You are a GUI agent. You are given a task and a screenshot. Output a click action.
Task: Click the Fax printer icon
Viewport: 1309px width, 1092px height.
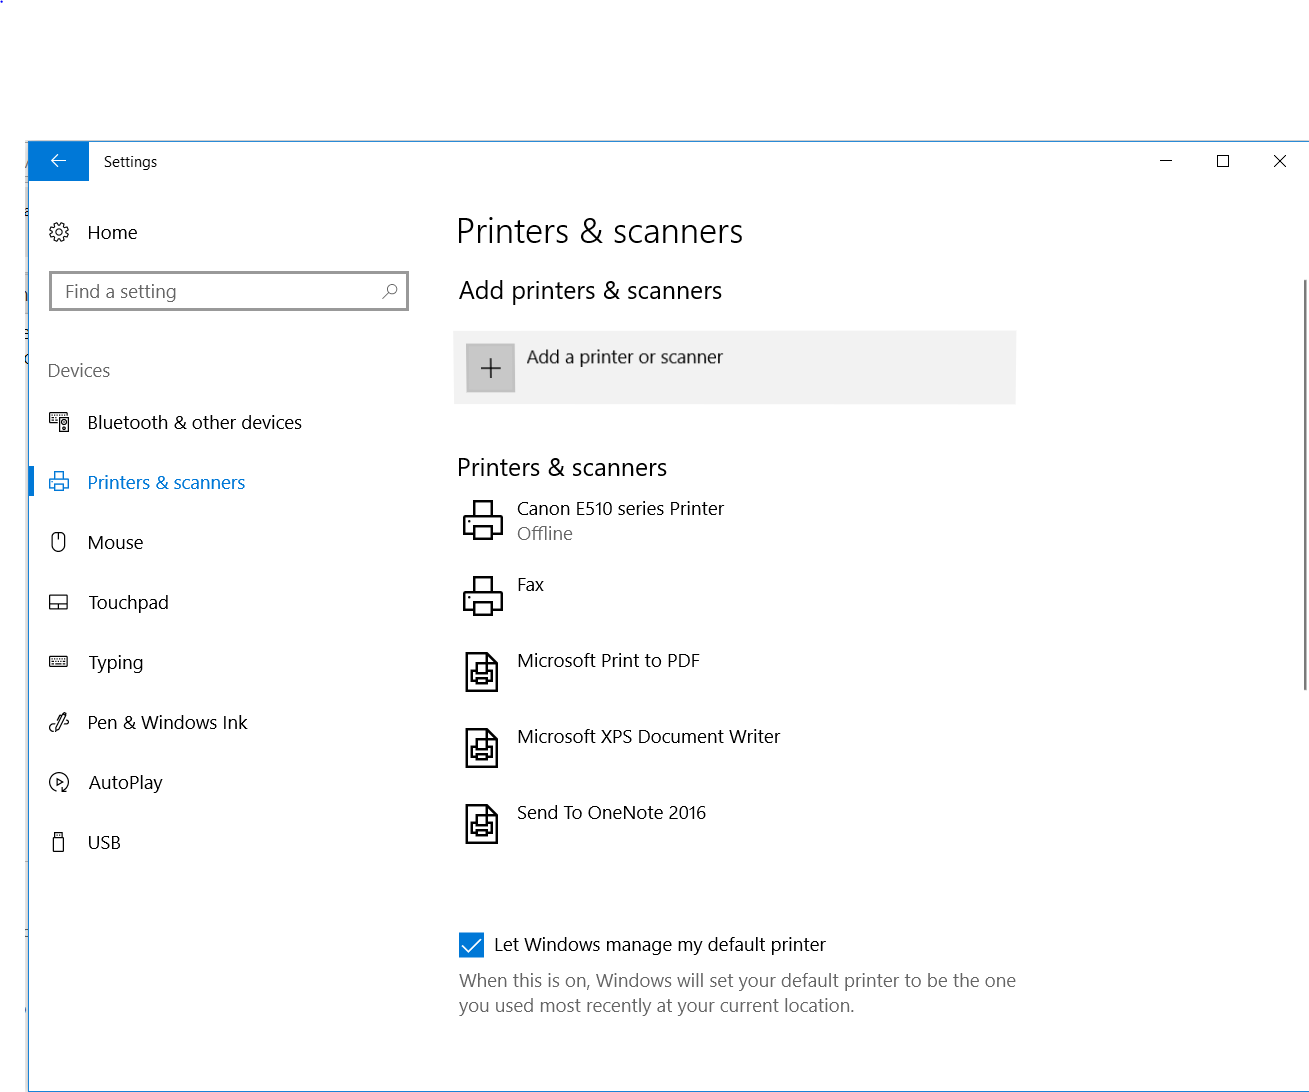click(483, 596)
